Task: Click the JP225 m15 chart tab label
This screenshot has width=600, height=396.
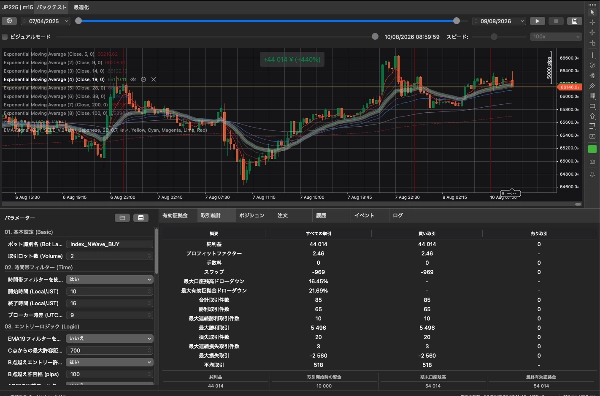Action: point(17,7)
